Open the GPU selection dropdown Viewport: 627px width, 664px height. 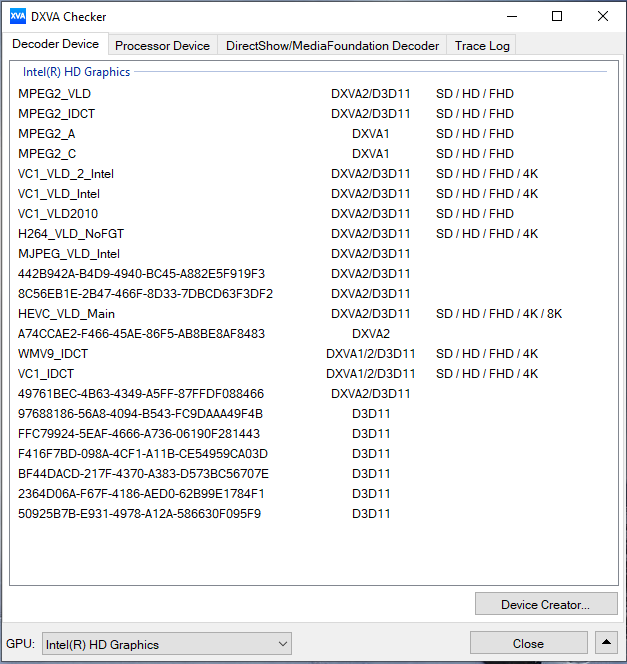point(166,644)
